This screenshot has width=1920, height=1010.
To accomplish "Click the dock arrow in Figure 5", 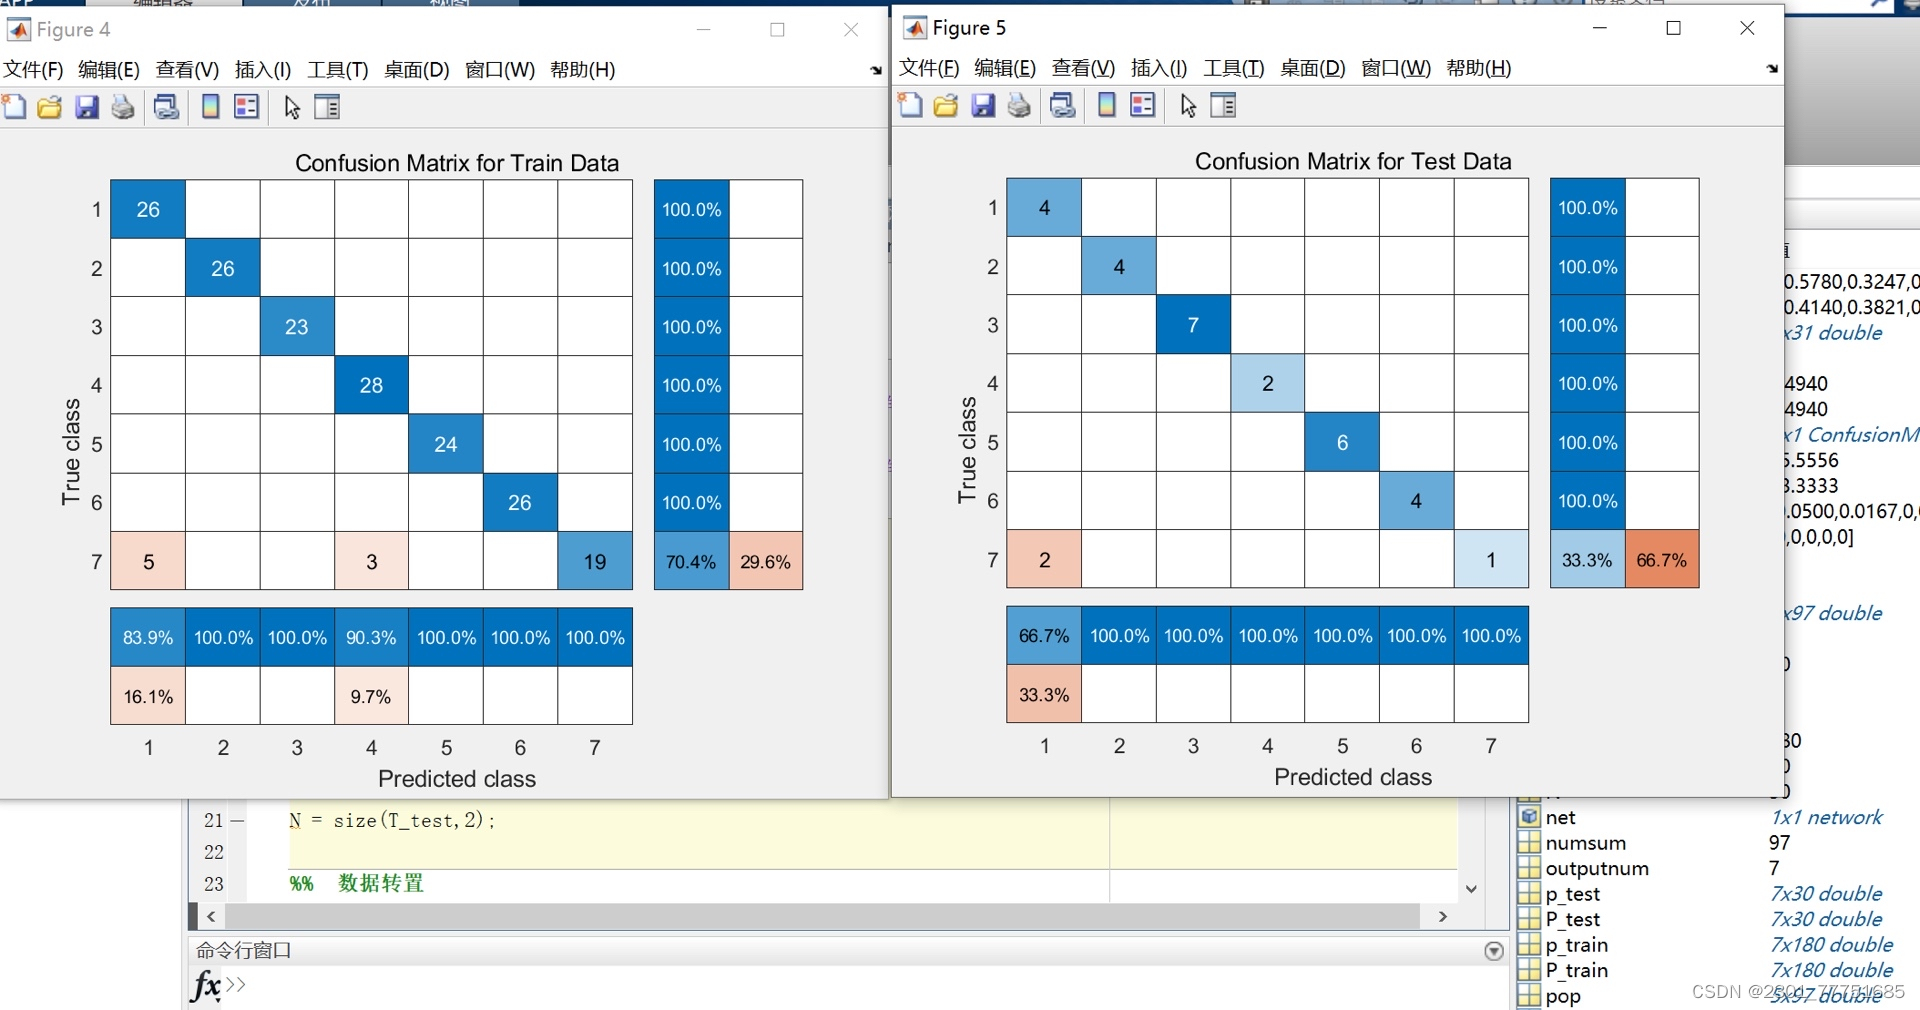I will [1772, 68].
